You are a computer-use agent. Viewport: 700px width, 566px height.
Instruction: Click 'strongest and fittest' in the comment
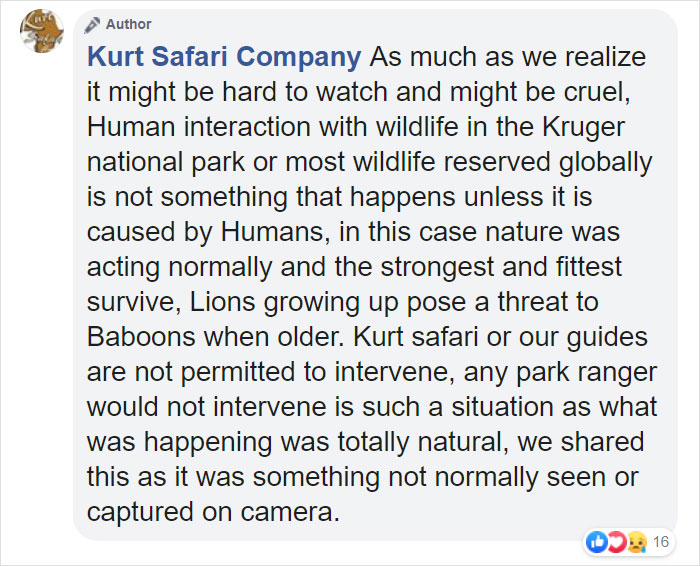pyautogui.click(x=501, y=267)
